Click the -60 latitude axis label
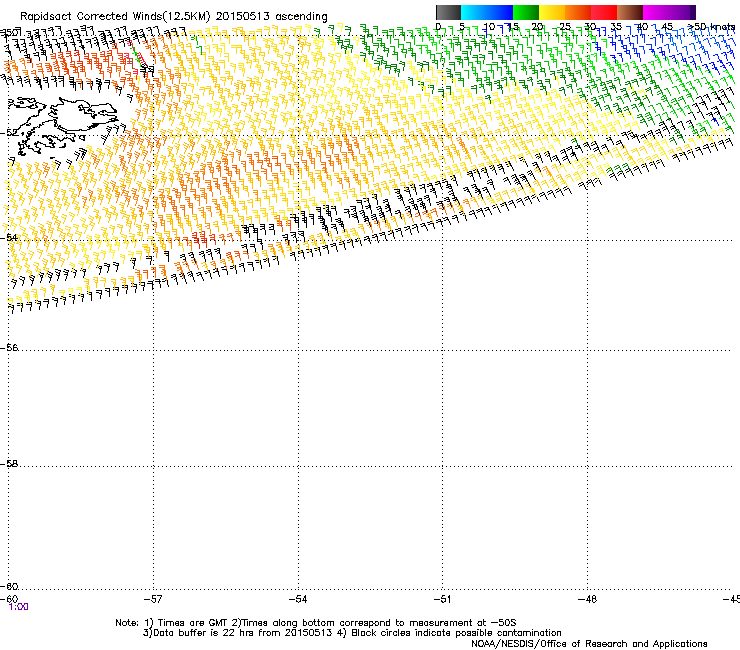Image resolution: width=740 pixels, height=650 pixels. (x=9, y=586)
